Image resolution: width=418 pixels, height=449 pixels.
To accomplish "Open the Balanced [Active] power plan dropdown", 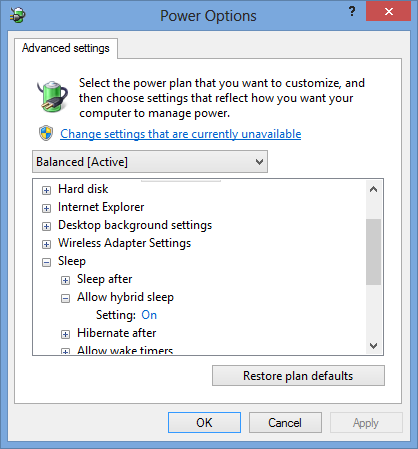I will coord(150,162).
